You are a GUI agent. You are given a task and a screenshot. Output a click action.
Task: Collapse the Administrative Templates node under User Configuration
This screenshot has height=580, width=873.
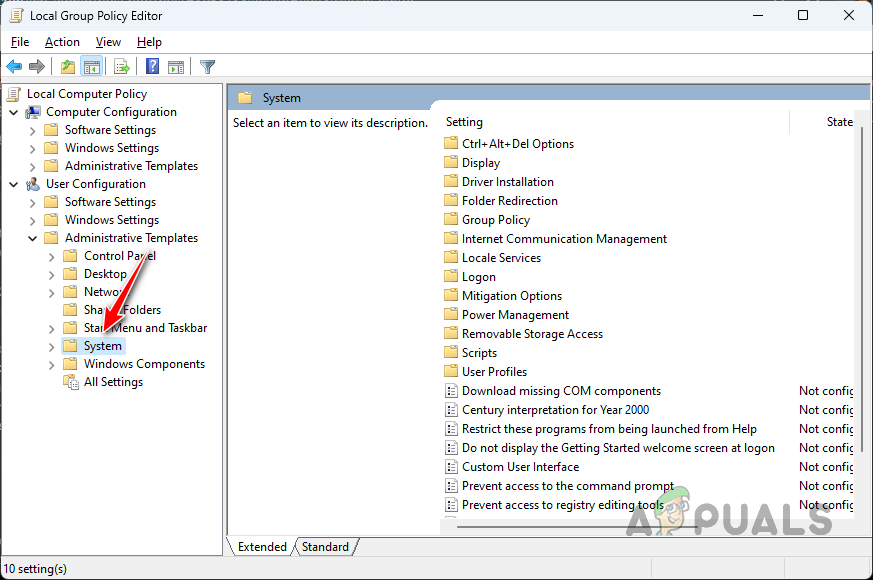click(32, 237)
